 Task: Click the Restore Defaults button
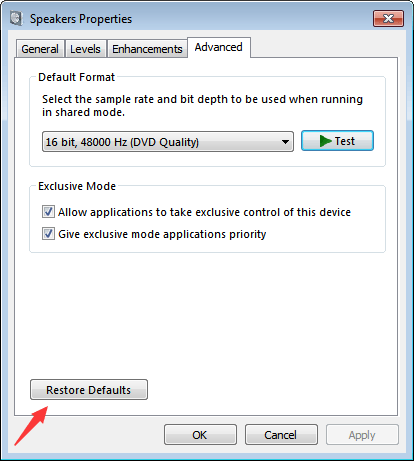click(89, 389)
